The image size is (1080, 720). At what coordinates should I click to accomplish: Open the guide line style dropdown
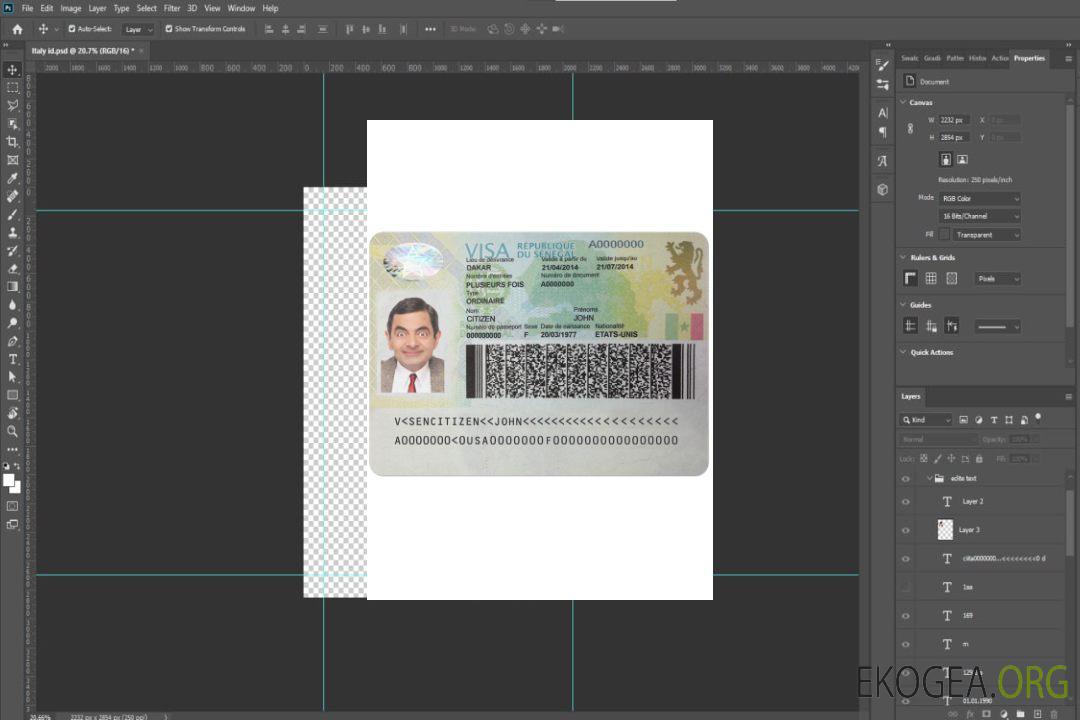[997, 327]
